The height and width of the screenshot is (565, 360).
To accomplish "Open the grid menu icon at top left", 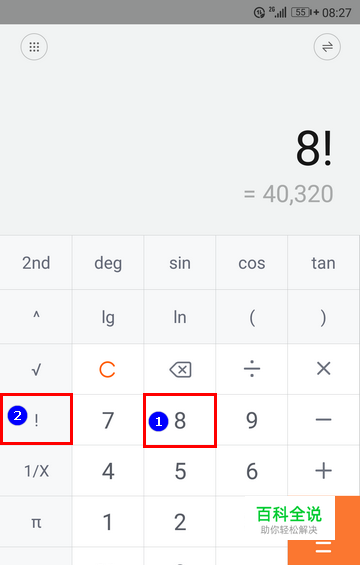I will point(34,47).
